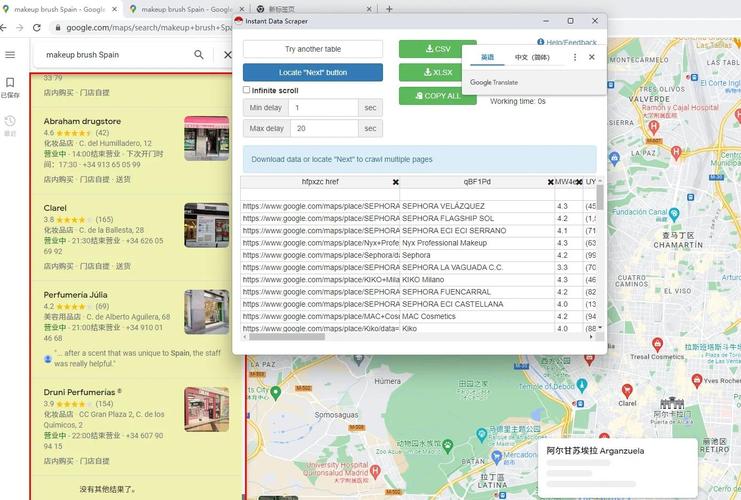Image resolution: width=741 pixels, height=500 pixels.
Task: Click the 'hfpxzc href' column header
Action: (x=320, y=181)
